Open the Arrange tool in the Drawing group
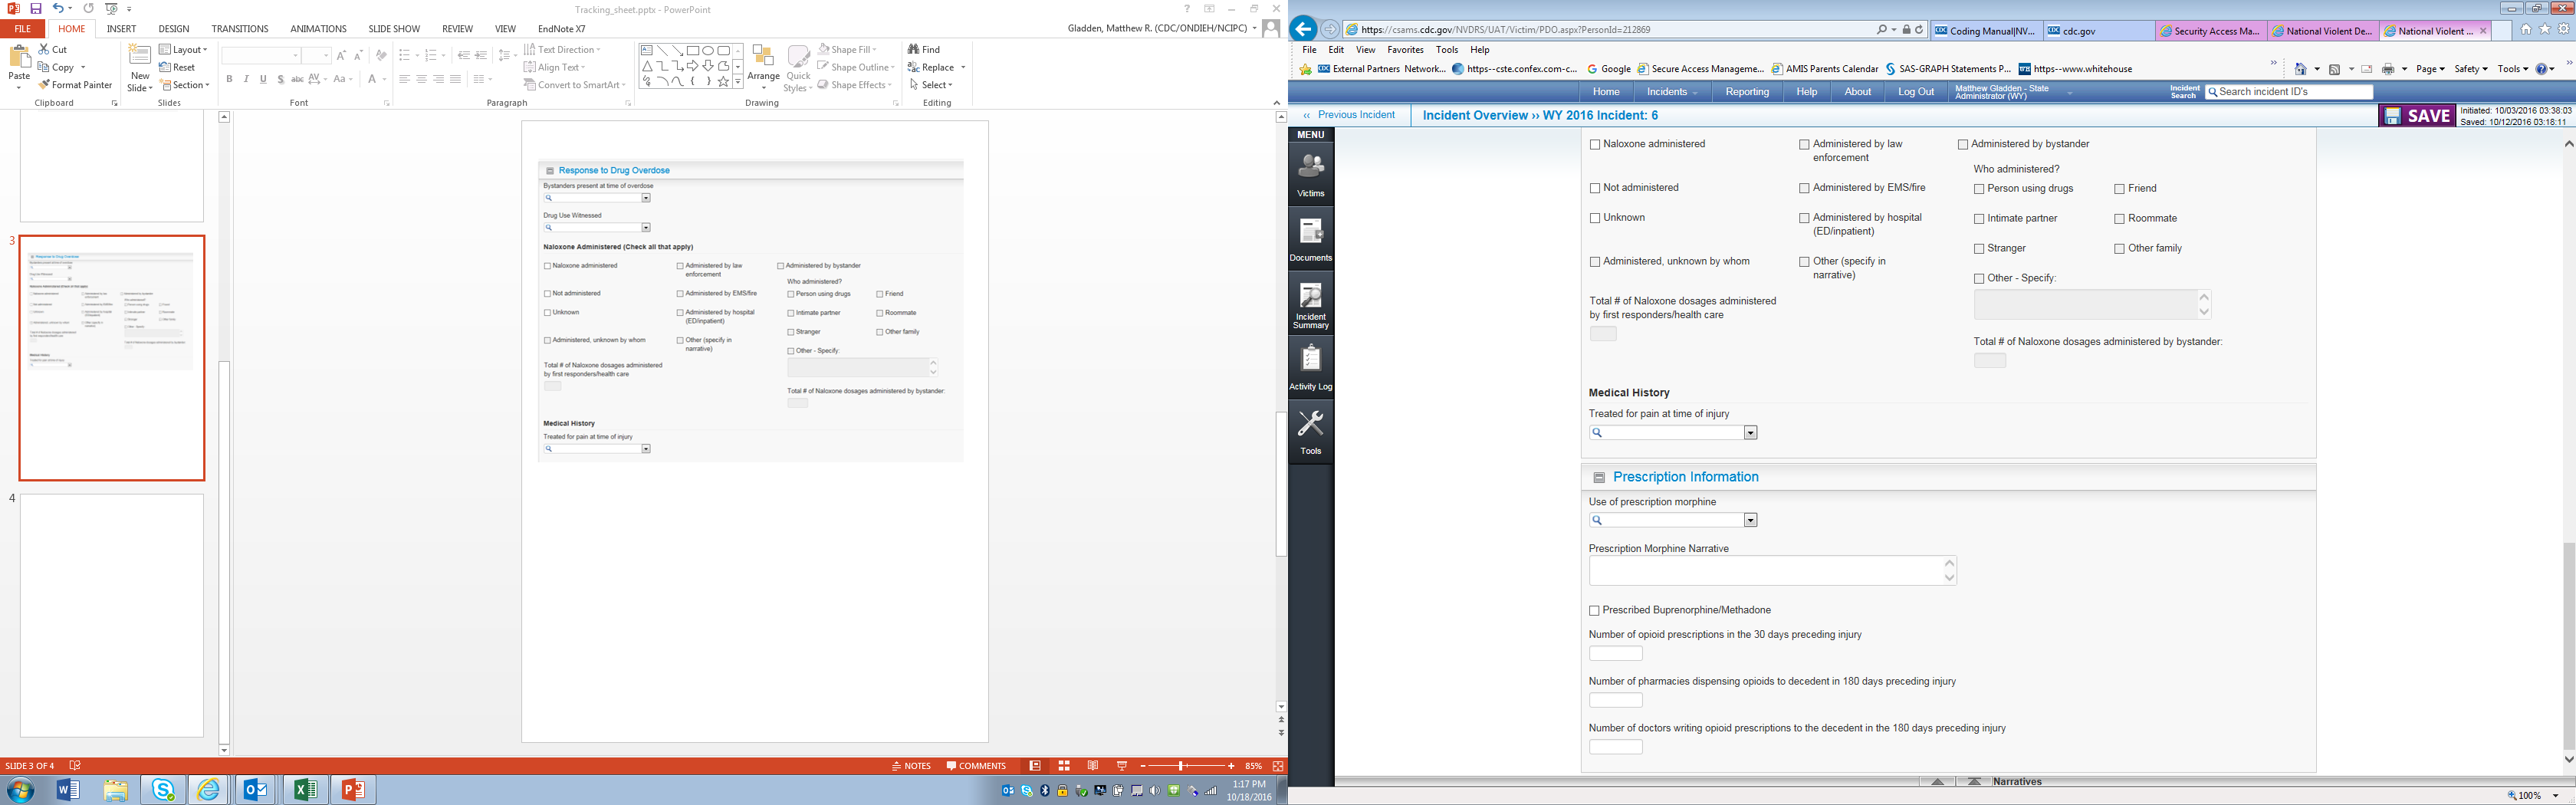 pyautogui.click(x=763, y=67)
